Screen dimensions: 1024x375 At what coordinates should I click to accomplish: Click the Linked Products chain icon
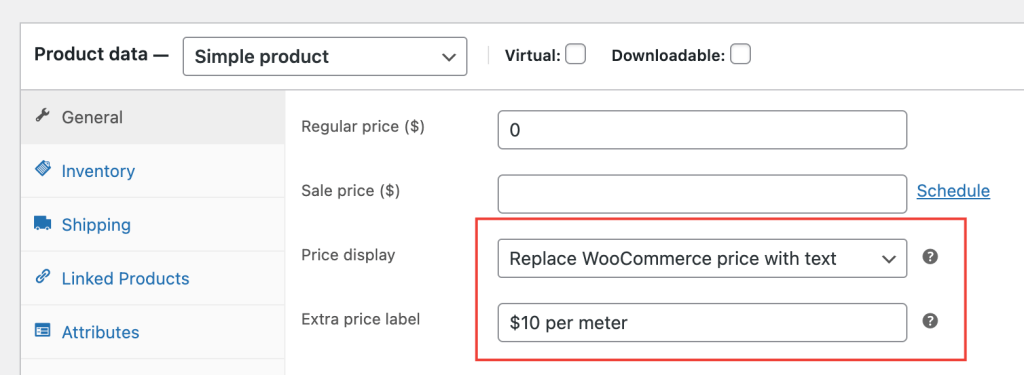42,278
